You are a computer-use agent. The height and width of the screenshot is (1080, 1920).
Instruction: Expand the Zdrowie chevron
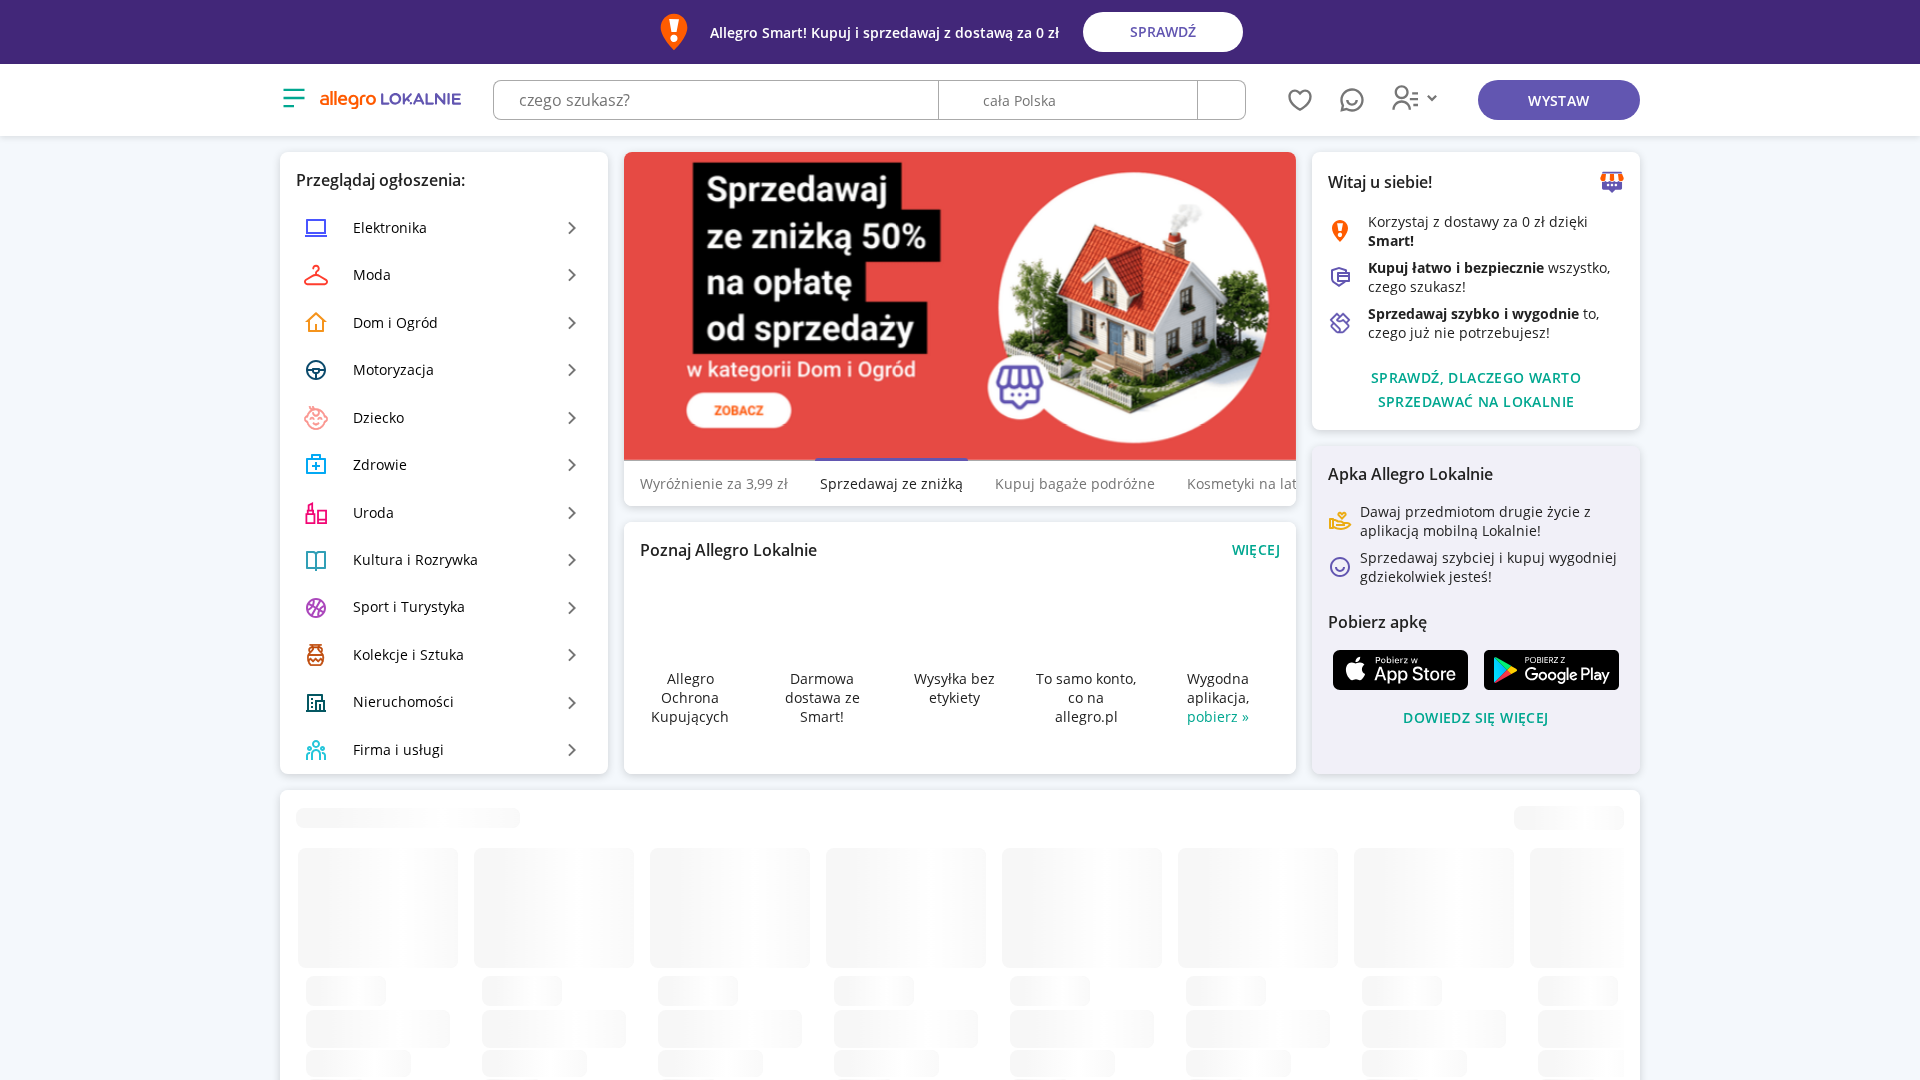point(572,465)
